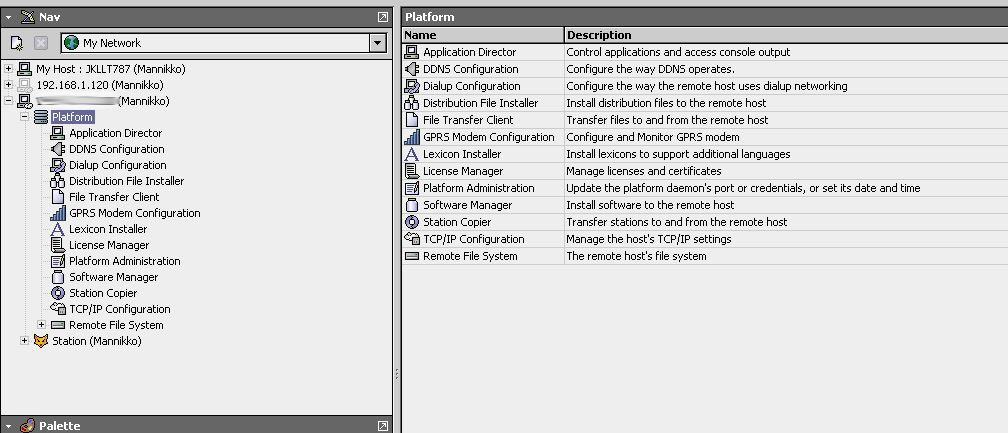Click Application Director icon in Platform table
The height and width of the screenshot is (433, 1008).
point(411,52)
